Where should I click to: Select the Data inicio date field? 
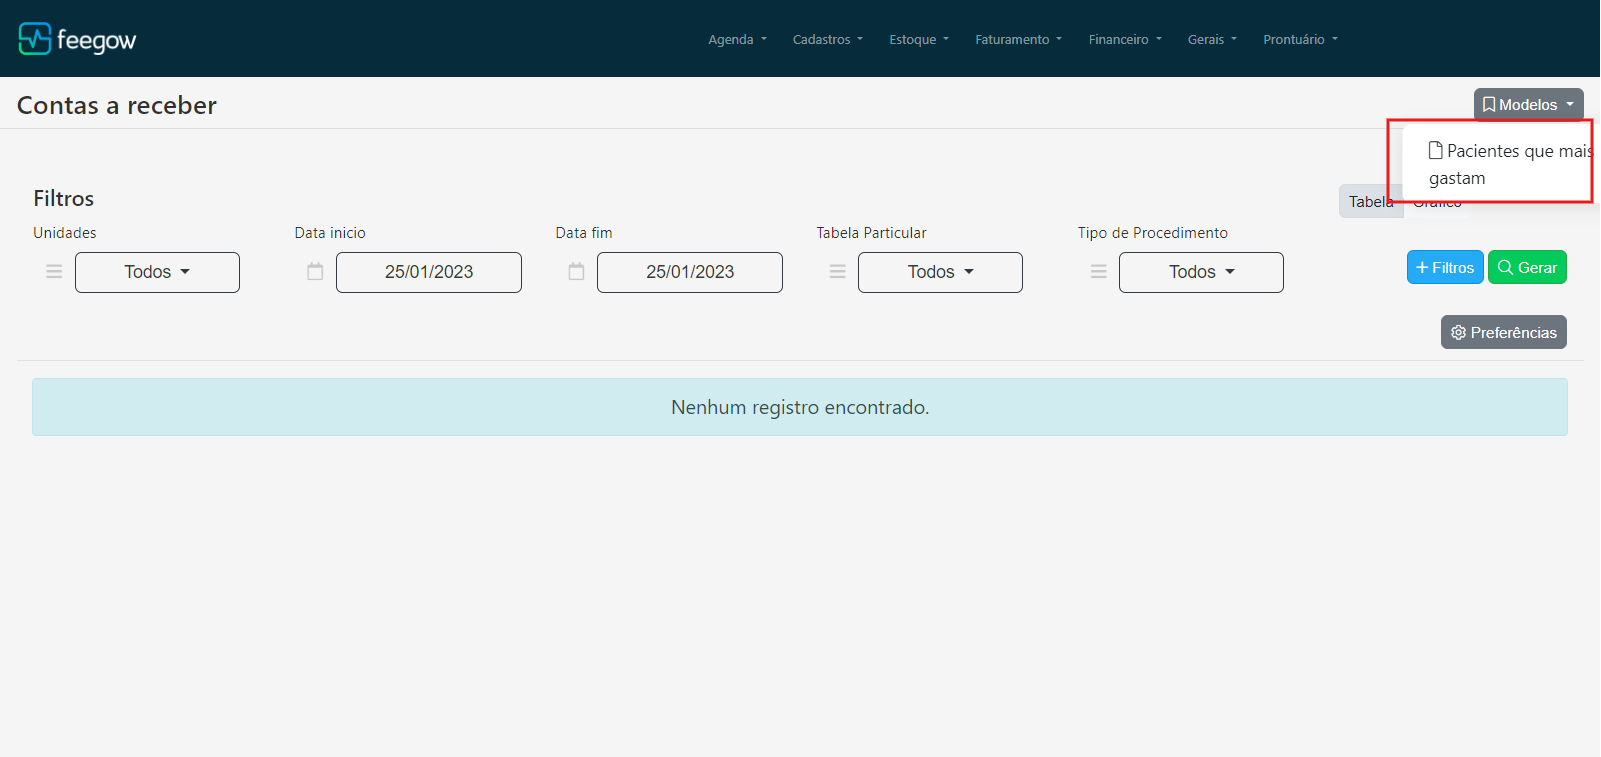[429, 272]
